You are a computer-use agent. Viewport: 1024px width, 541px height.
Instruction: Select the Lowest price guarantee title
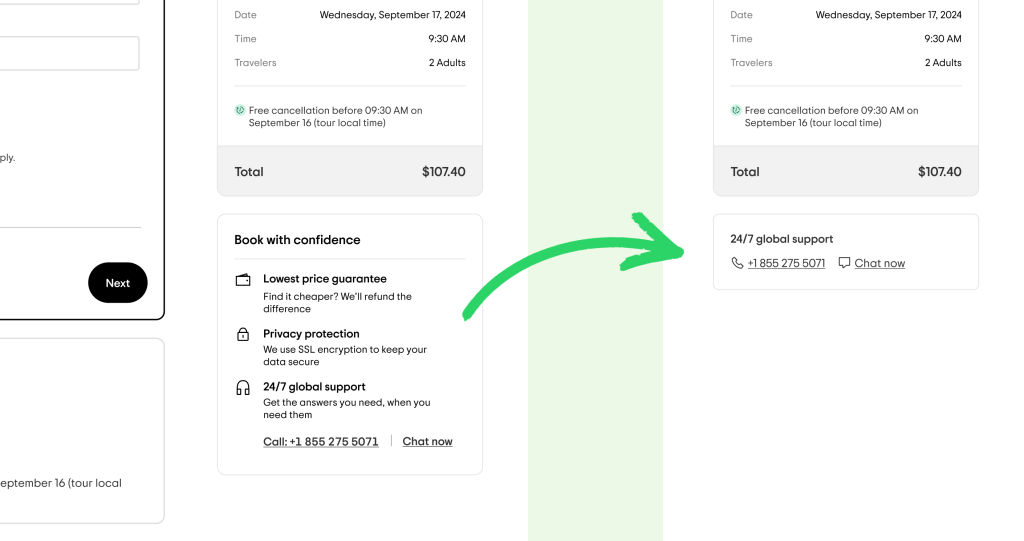[x=325, y=279]
